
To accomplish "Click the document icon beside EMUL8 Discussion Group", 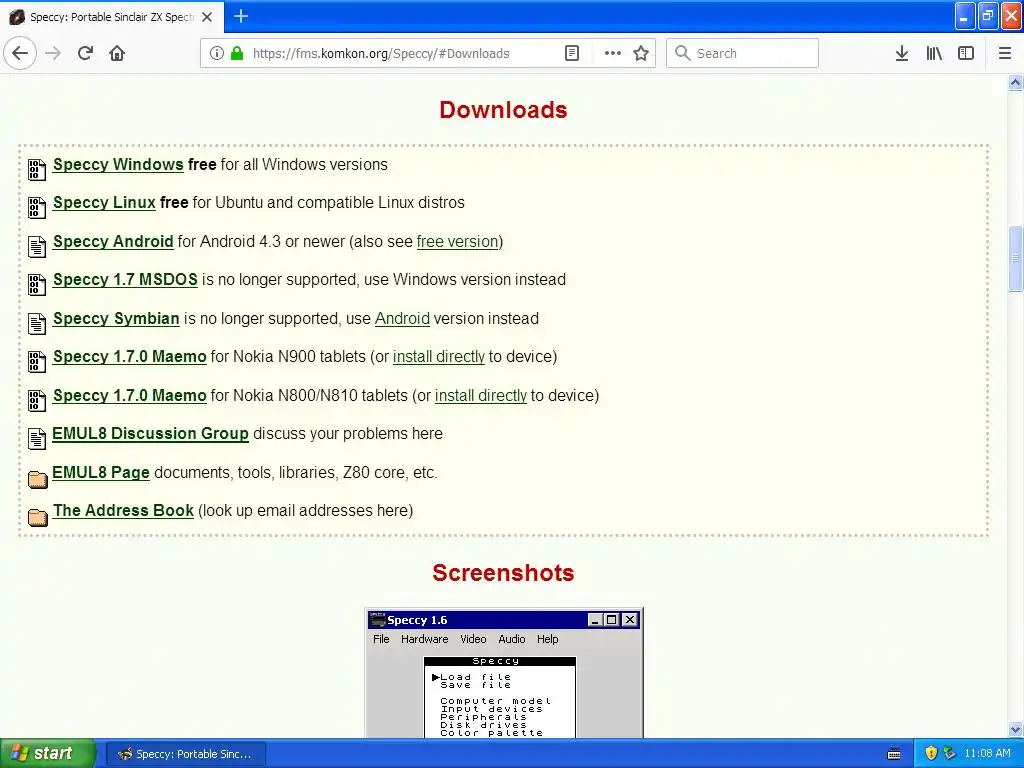I will [x=37, y=438].
